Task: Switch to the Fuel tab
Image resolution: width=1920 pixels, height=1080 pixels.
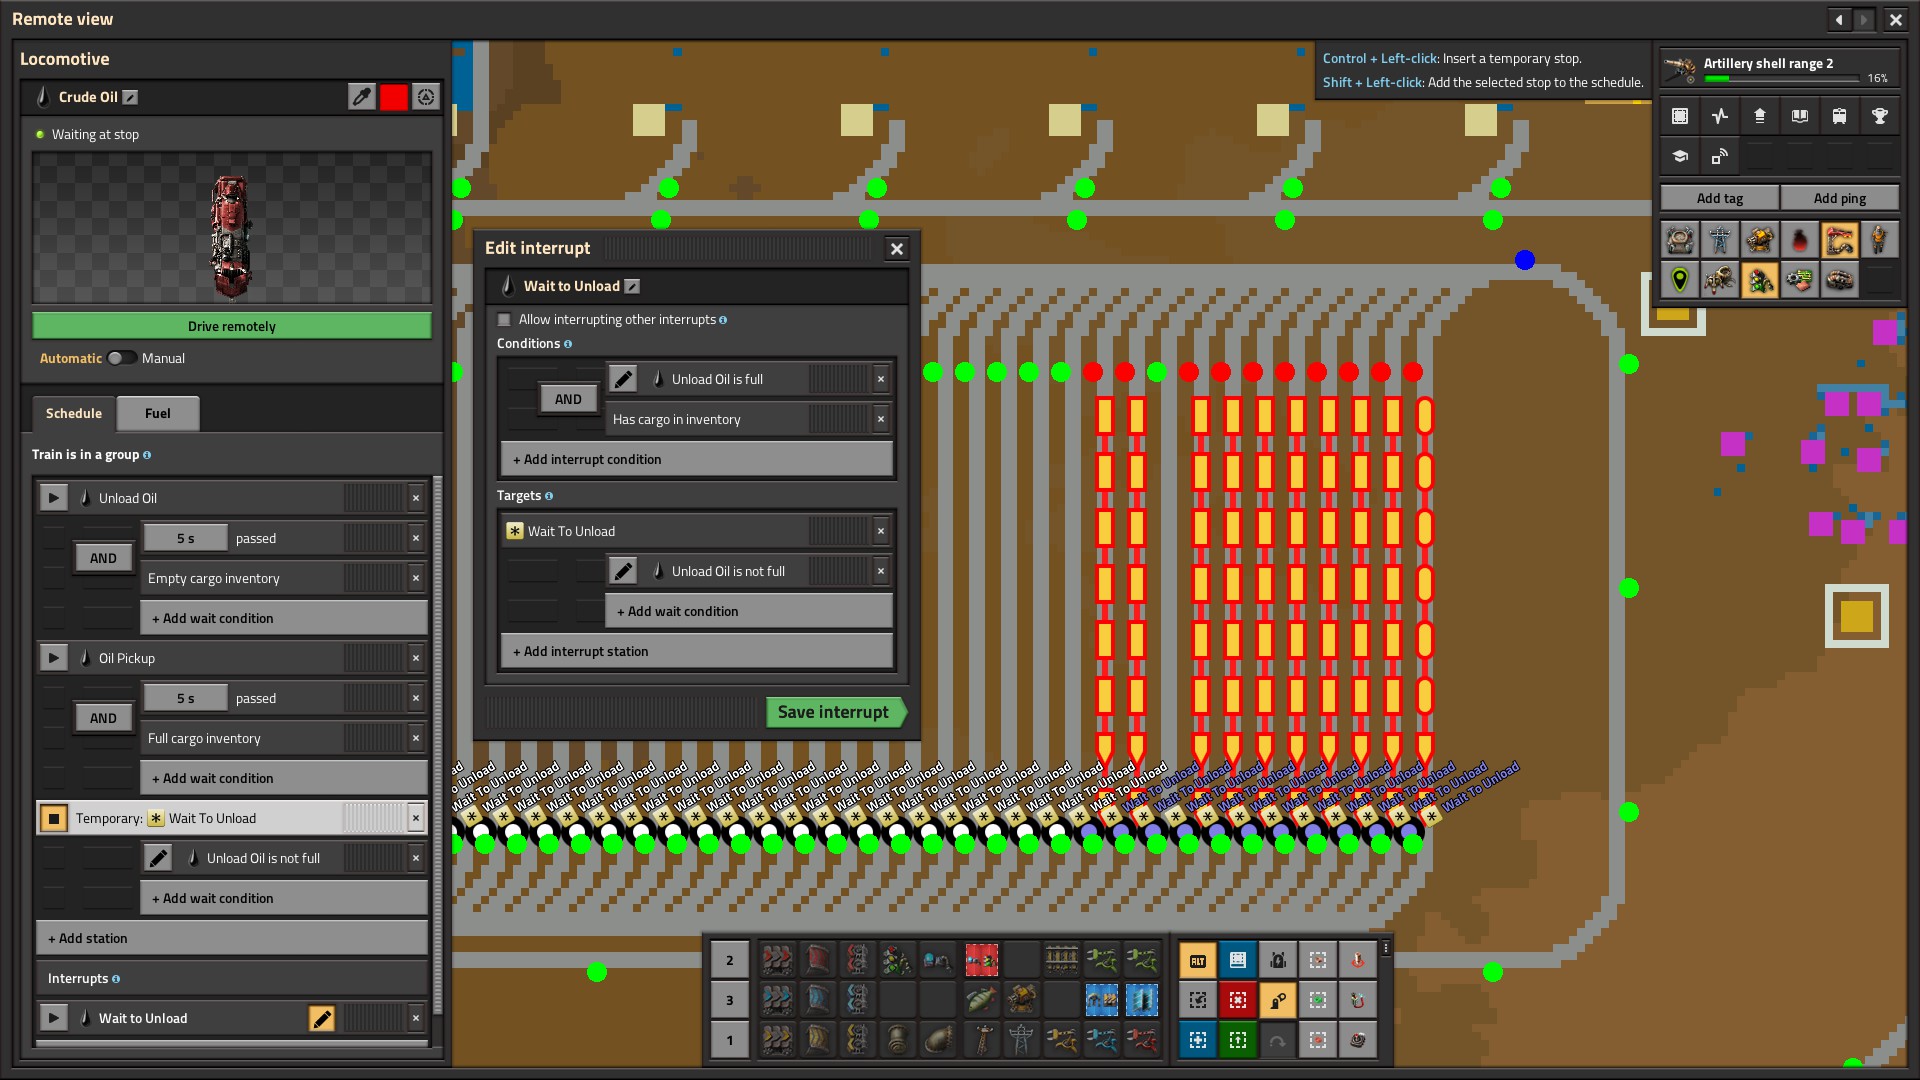Action: click(158, 413)
